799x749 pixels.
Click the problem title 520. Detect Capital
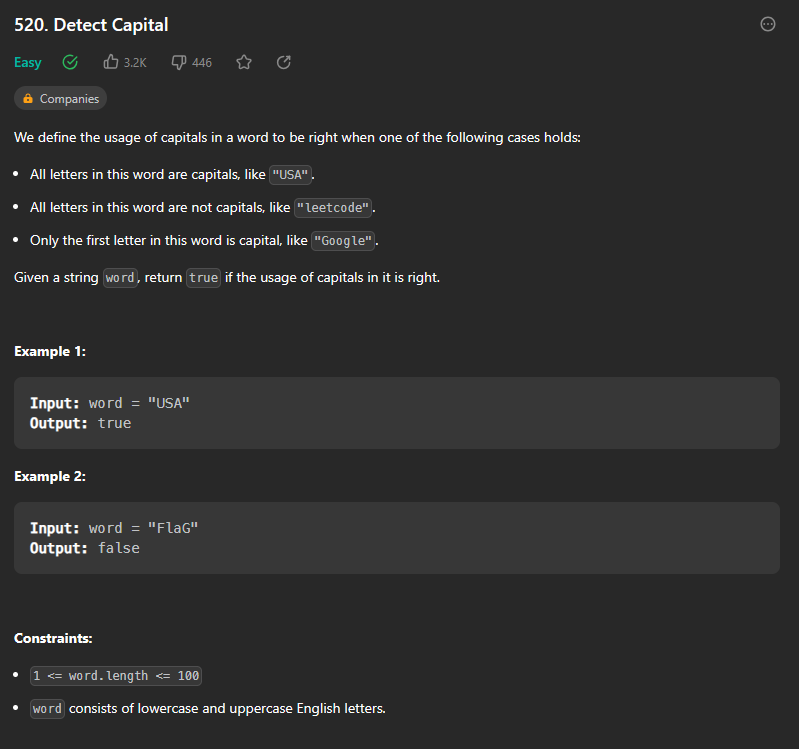coord(91,24)
